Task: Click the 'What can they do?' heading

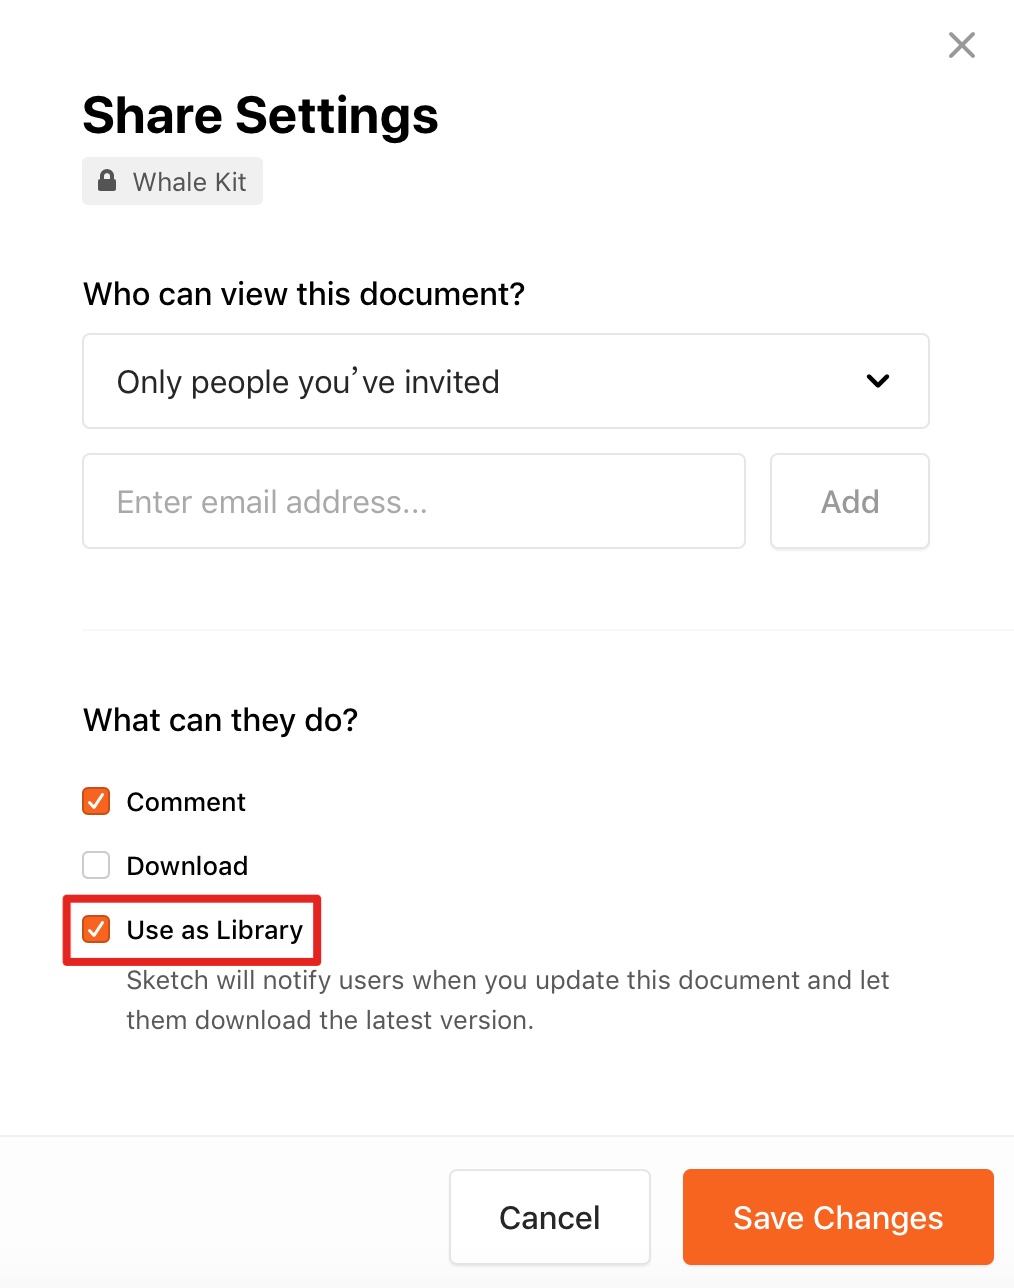Action: pyautogui.click(x=220, y=720)
